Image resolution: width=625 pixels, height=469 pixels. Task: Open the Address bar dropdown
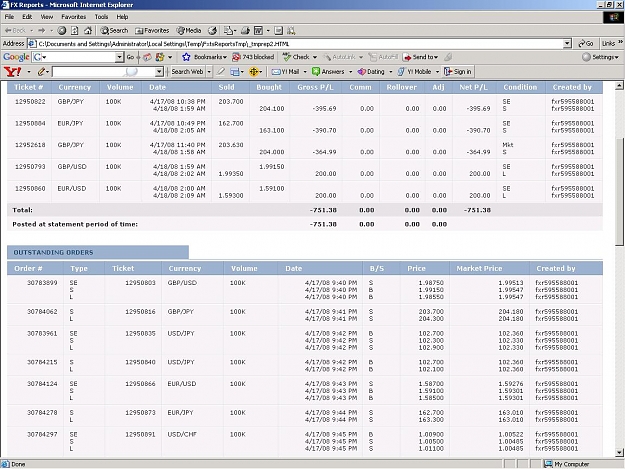[x=567, y=43]
